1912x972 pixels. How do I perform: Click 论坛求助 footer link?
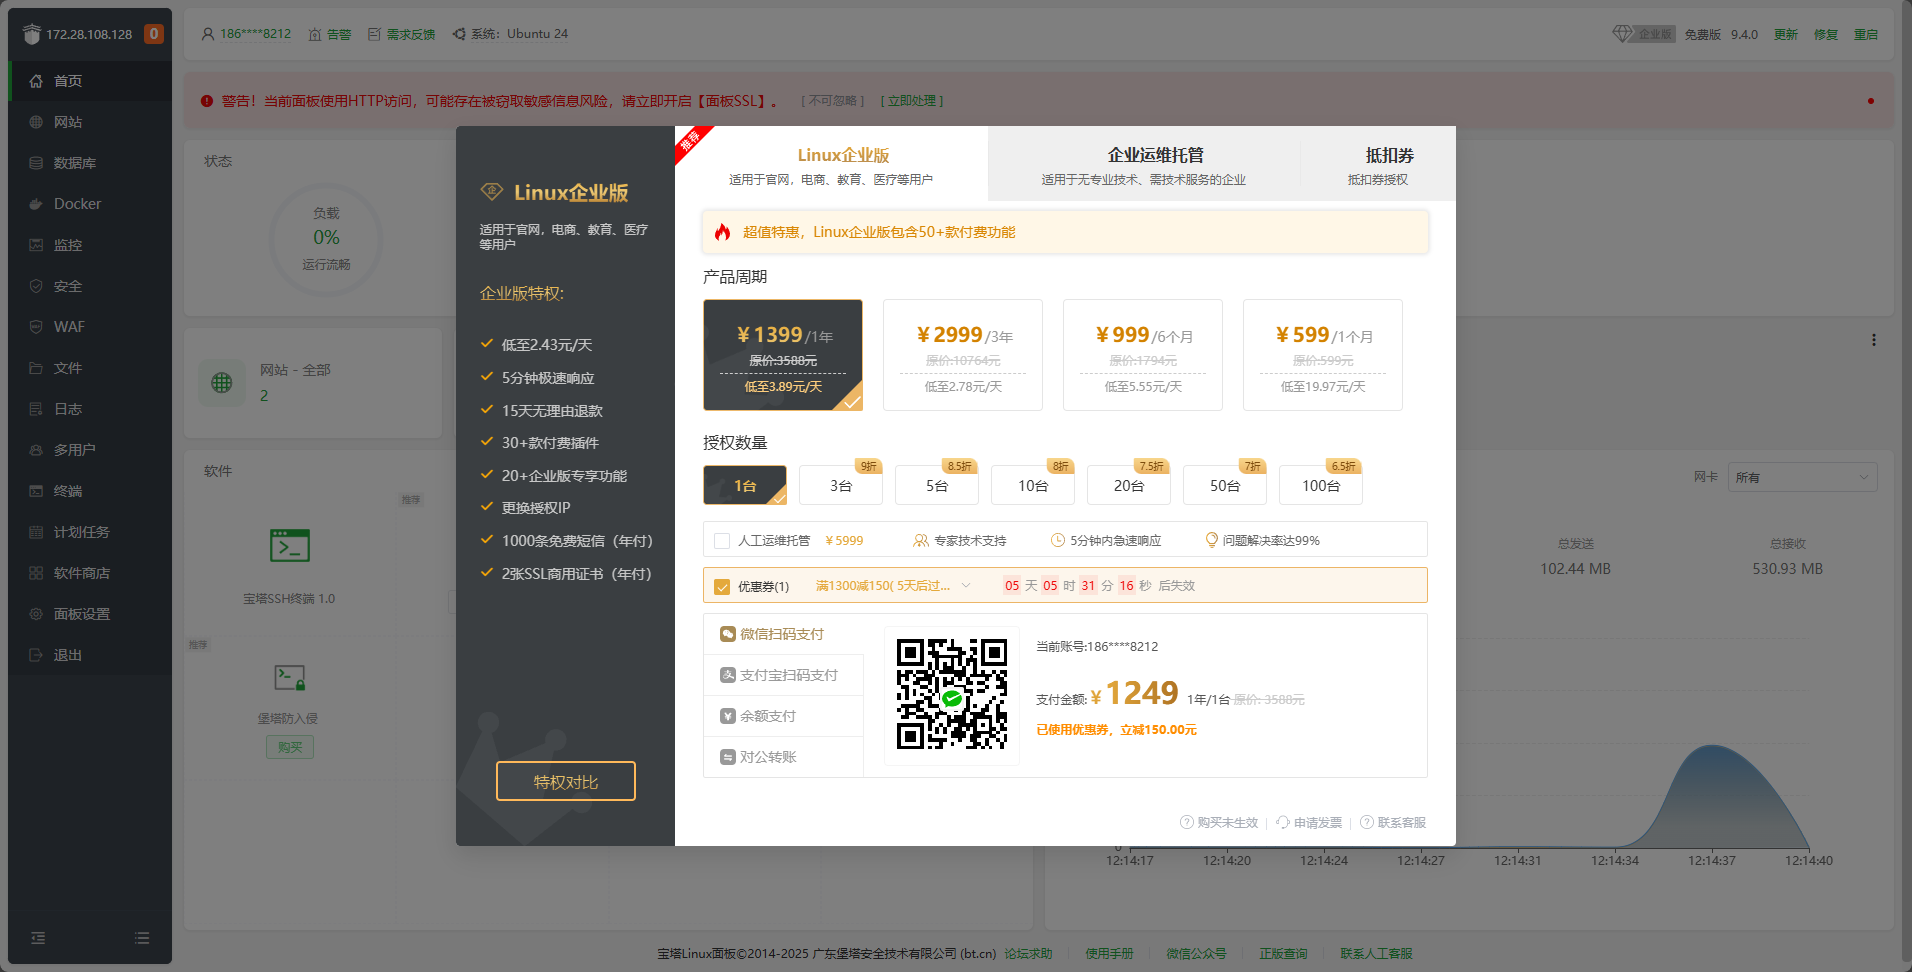(1028, 954)
